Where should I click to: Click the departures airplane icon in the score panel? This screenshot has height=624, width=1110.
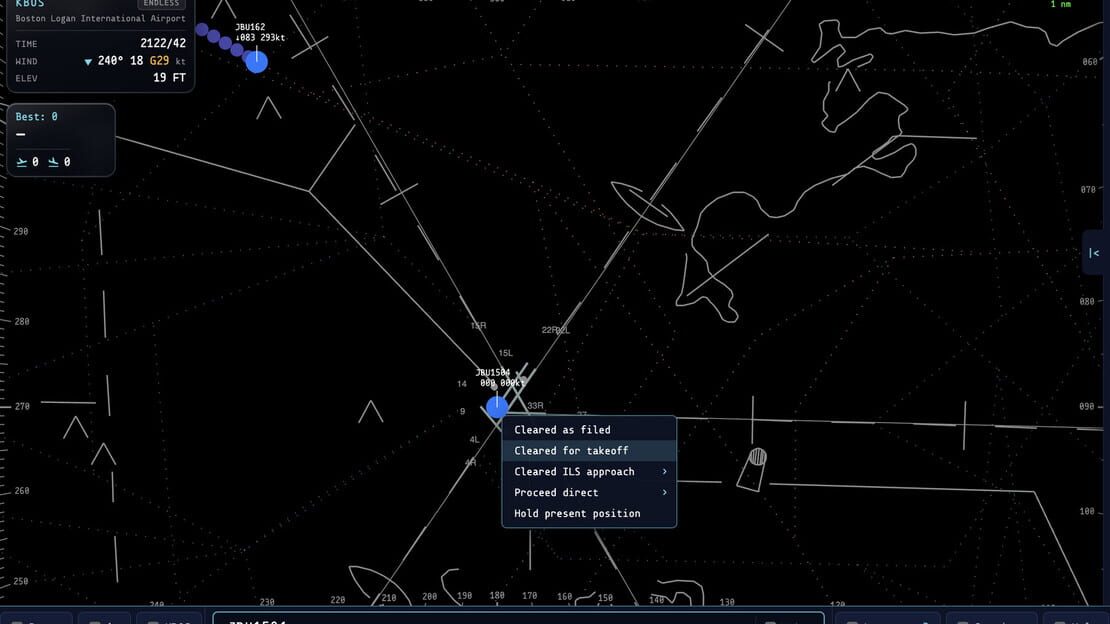click(22, 162)
